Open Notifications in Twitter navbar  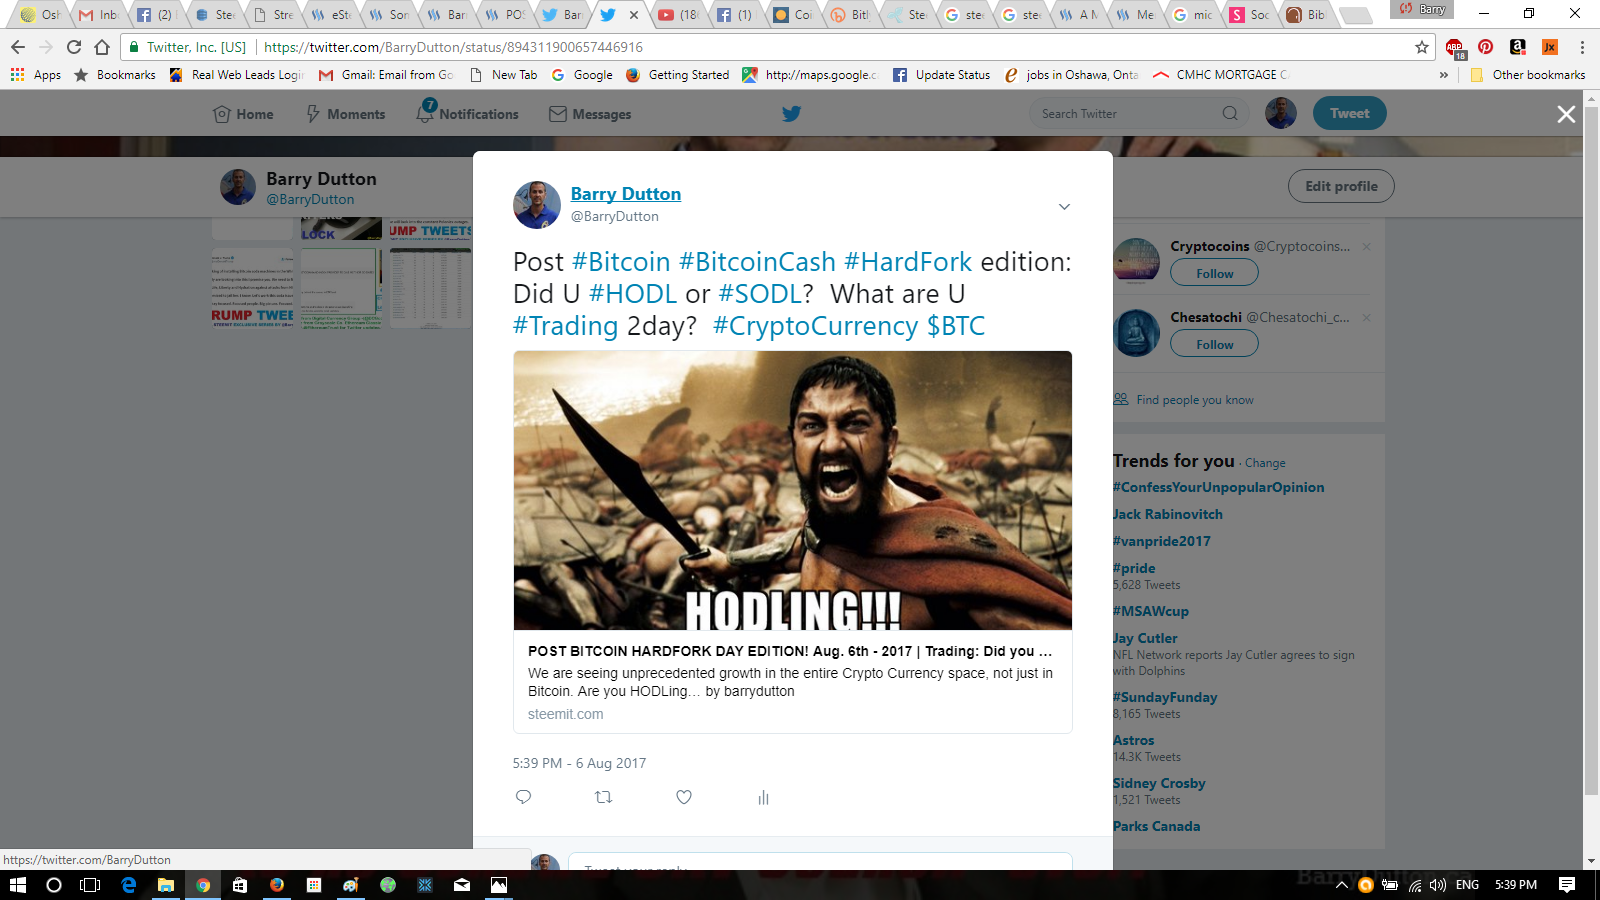click(468, 114)
